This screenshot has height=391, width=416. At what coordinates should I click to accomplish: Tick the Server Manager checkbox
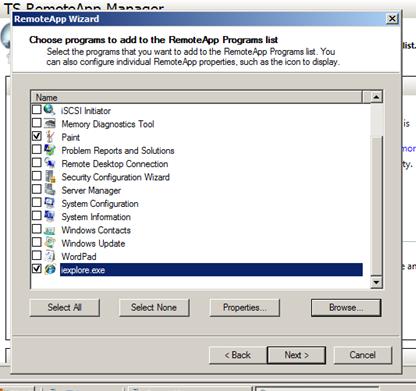point(37,189)
